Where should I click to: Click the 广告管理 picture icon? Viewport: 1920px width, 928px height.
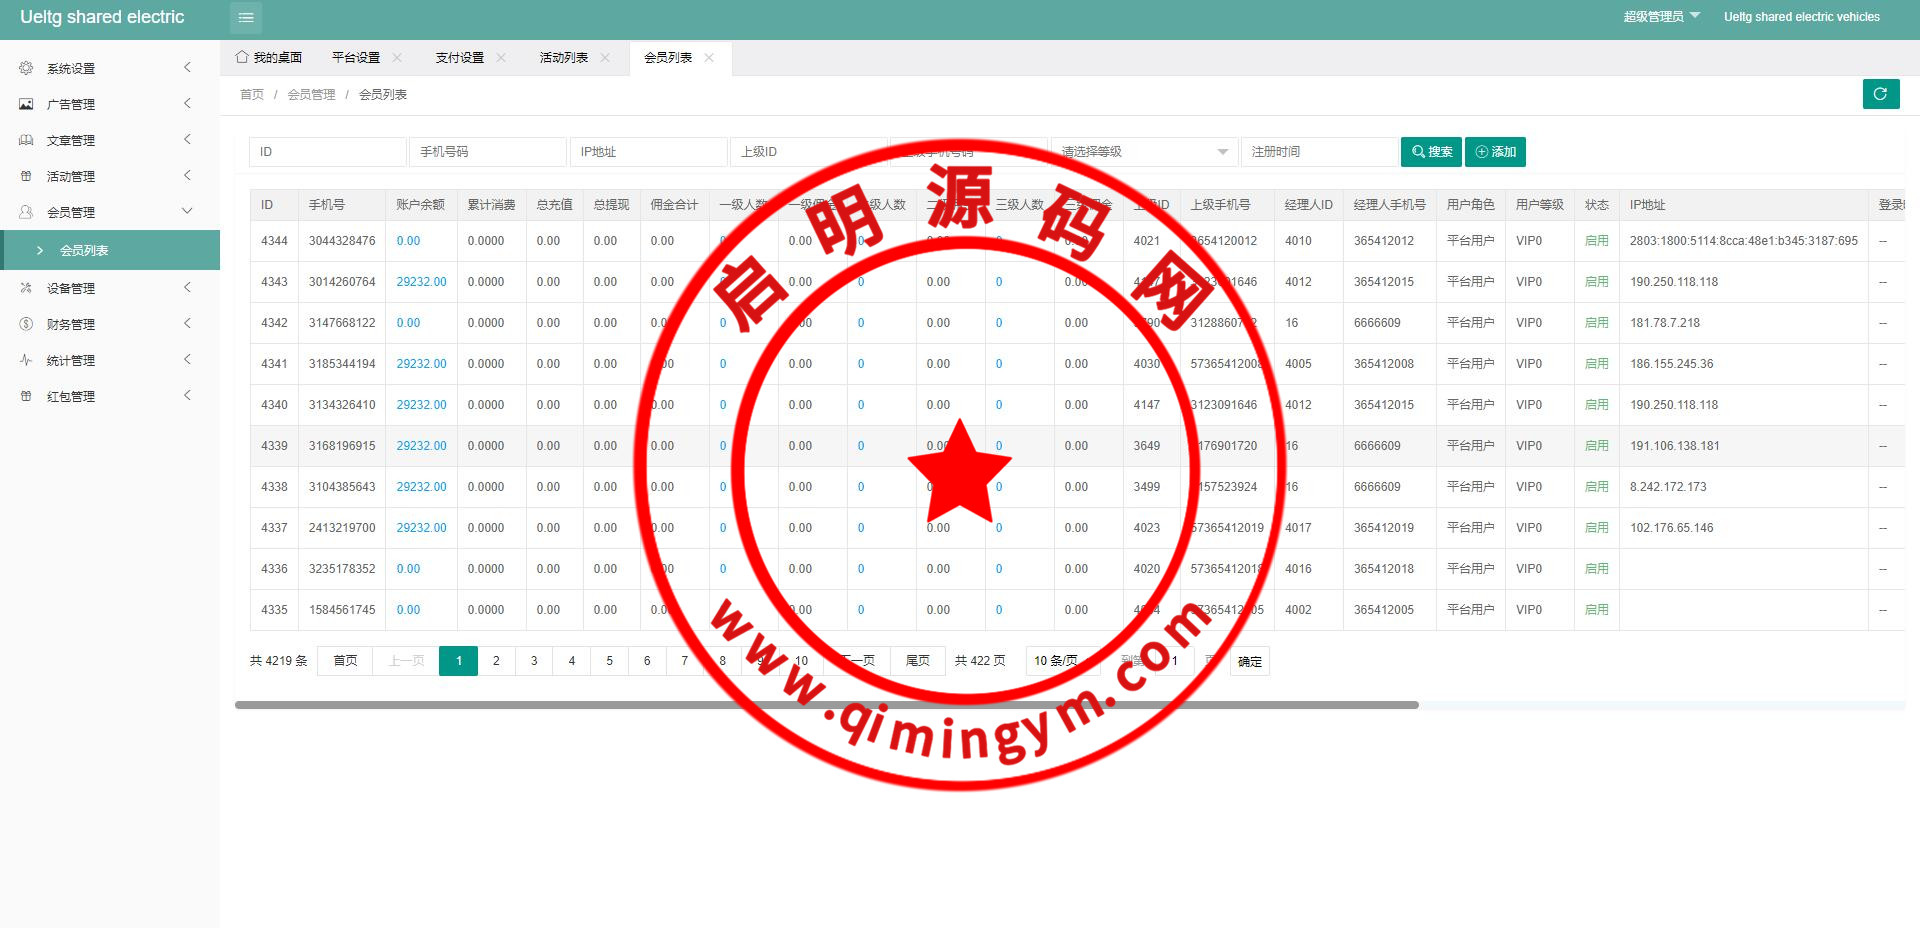point(26,104)
